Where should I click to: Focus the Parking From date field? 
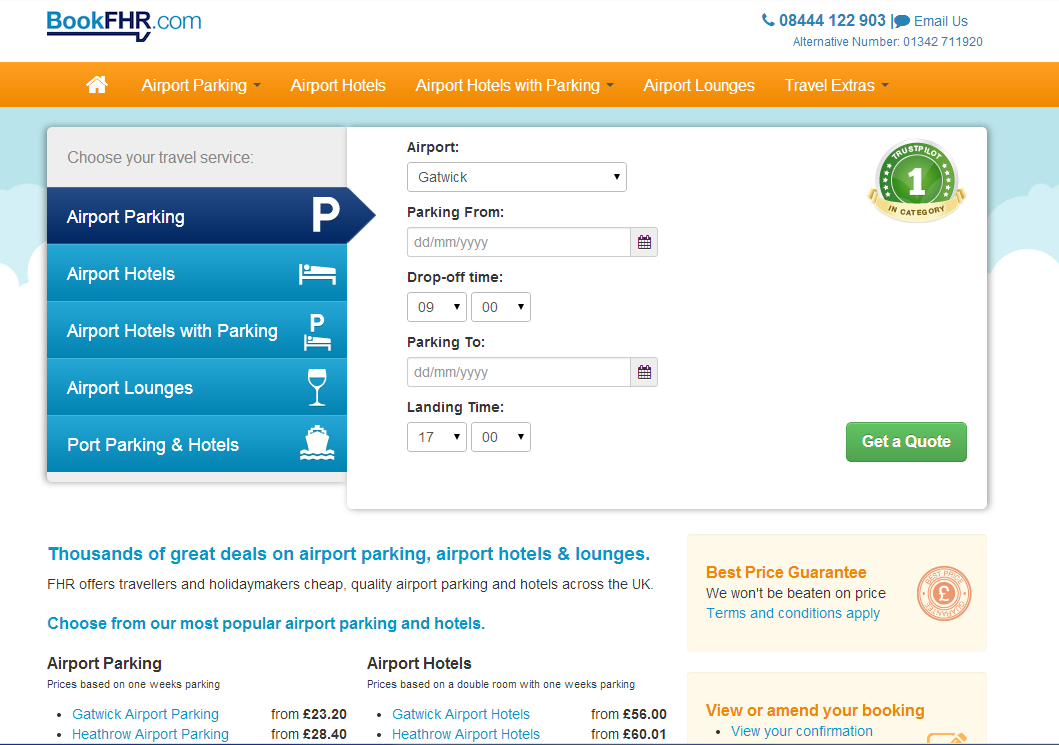tap(519, 242)
